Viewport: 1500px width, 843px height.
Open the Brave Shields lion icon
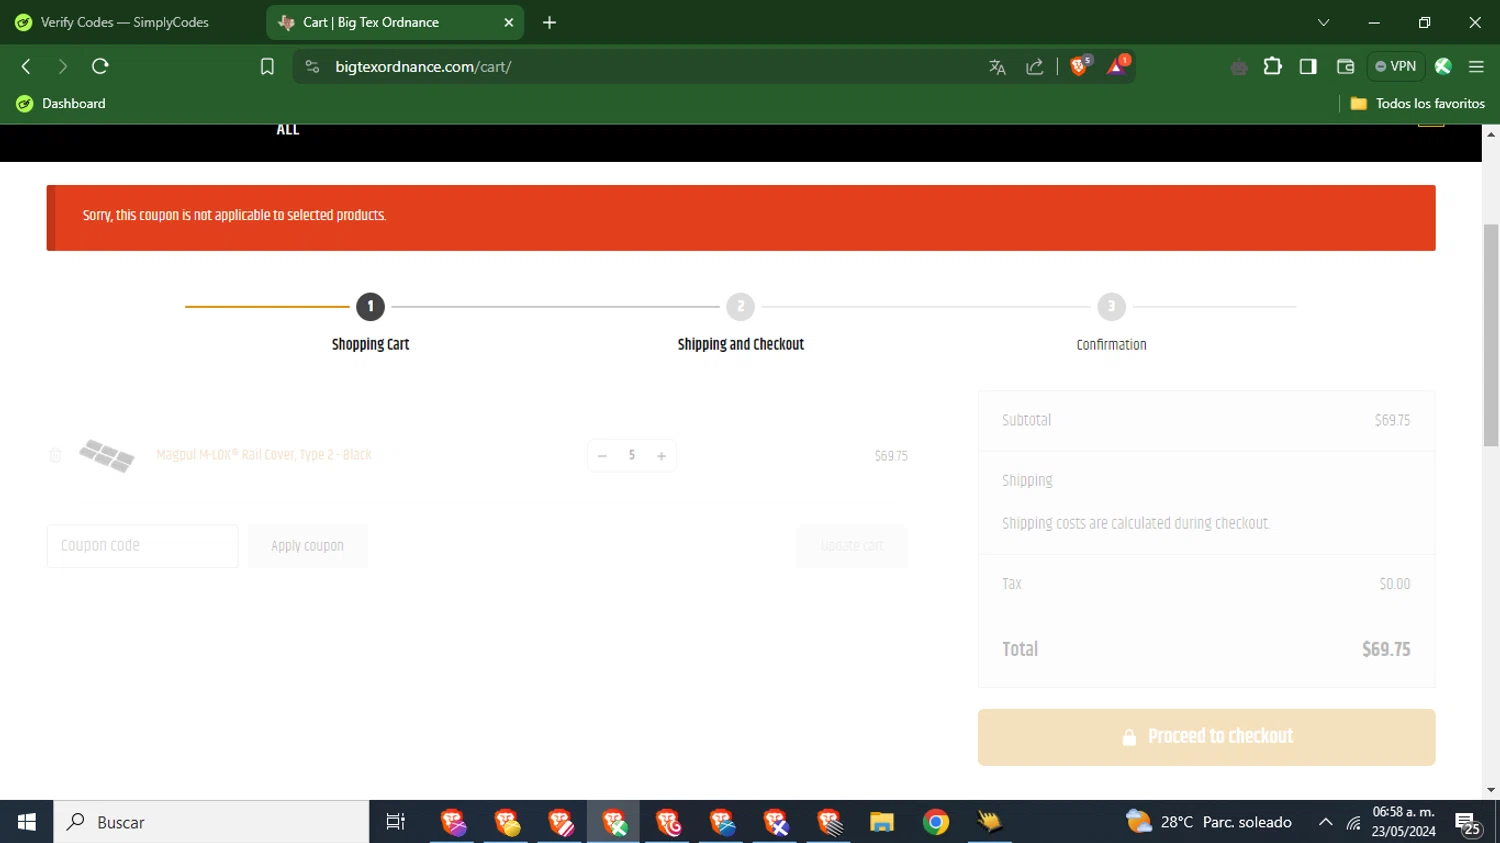coord(1080,66)
